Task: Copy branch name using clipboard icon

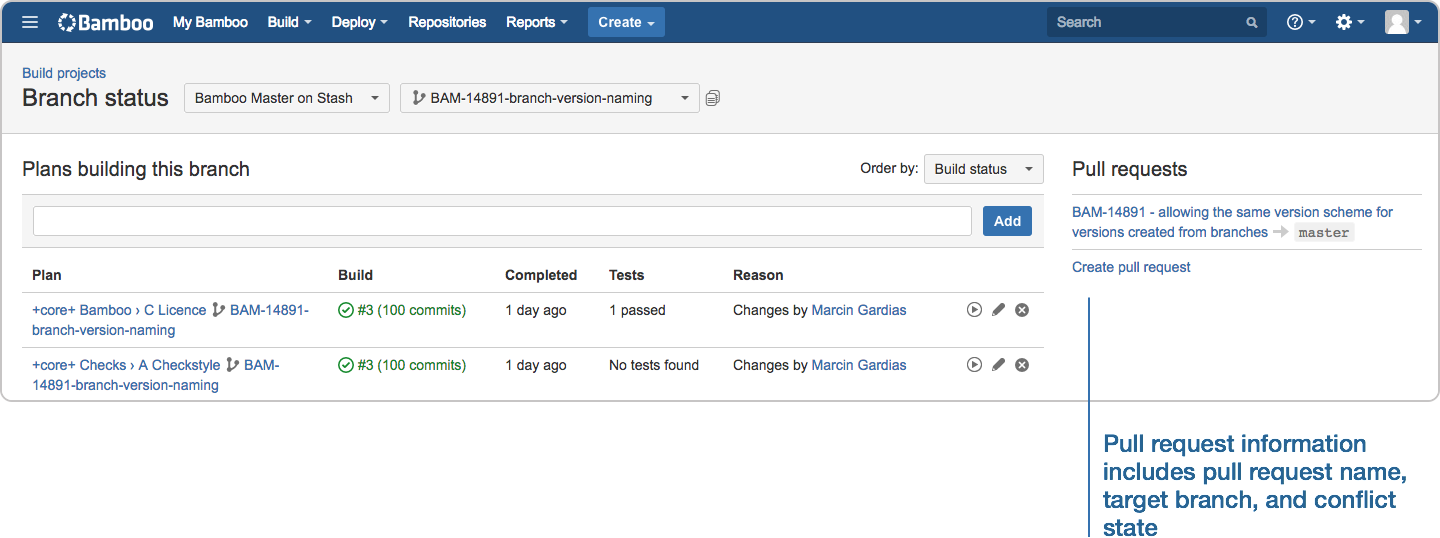Action: (x=713, y=98)
